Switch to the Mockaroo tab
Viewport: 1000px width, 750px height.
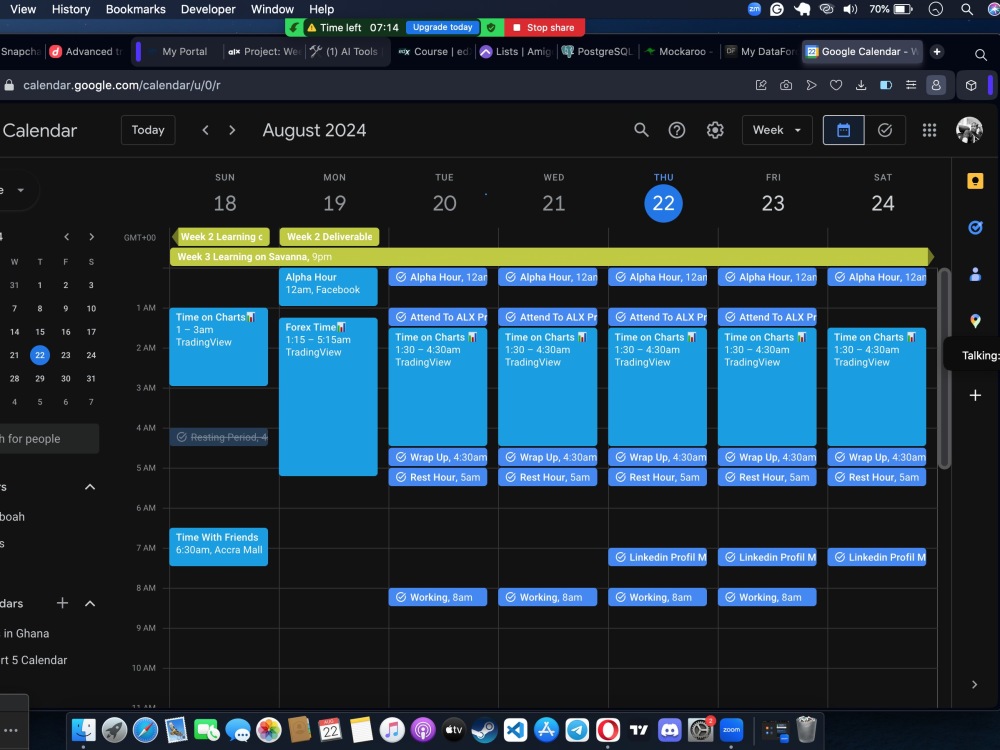coord(678,52)
